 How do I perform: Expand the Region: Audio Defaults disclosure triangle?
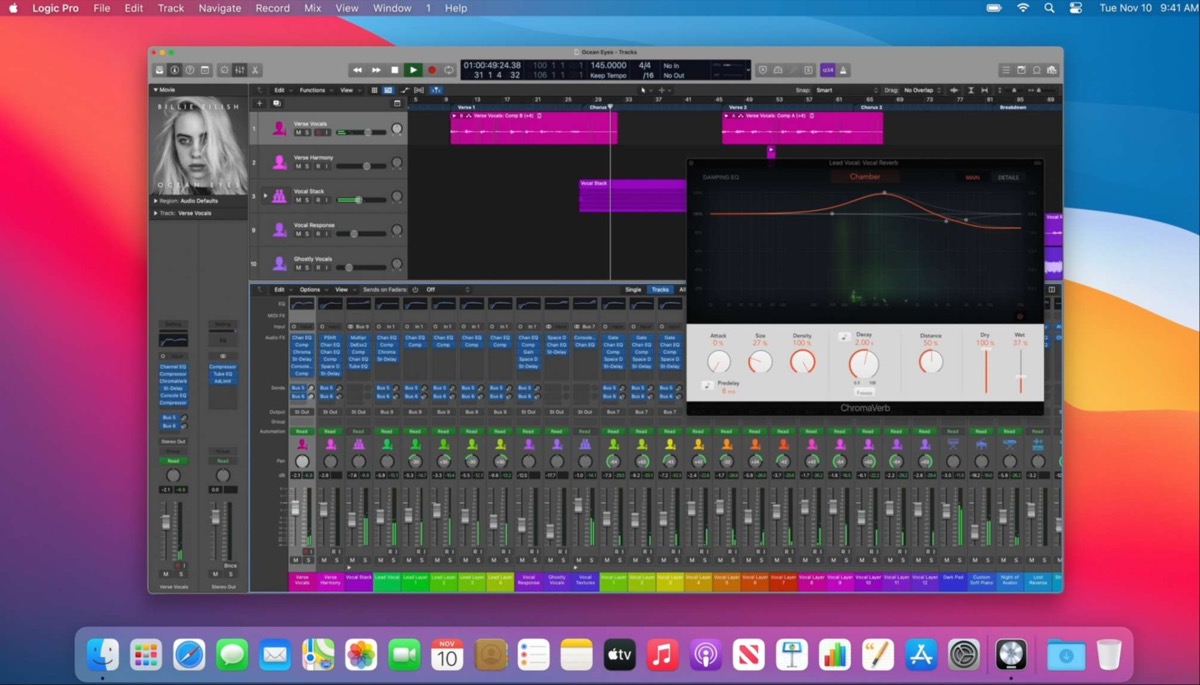click(155, 201)
